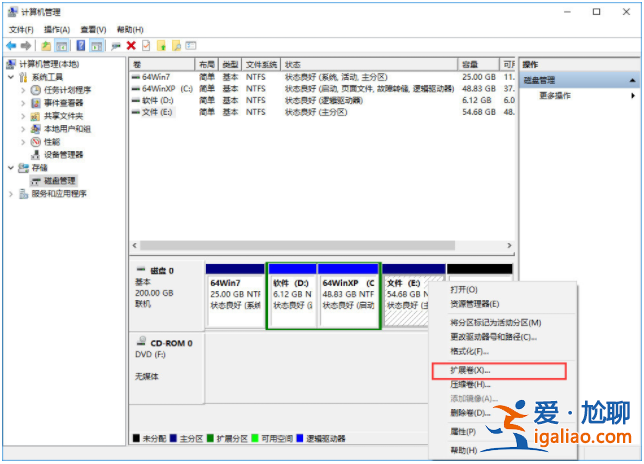Screen dimensions: 644x464
Task: Toggle the Show/Hide Action Pane toolbar icon
Action: coord(97,46)
